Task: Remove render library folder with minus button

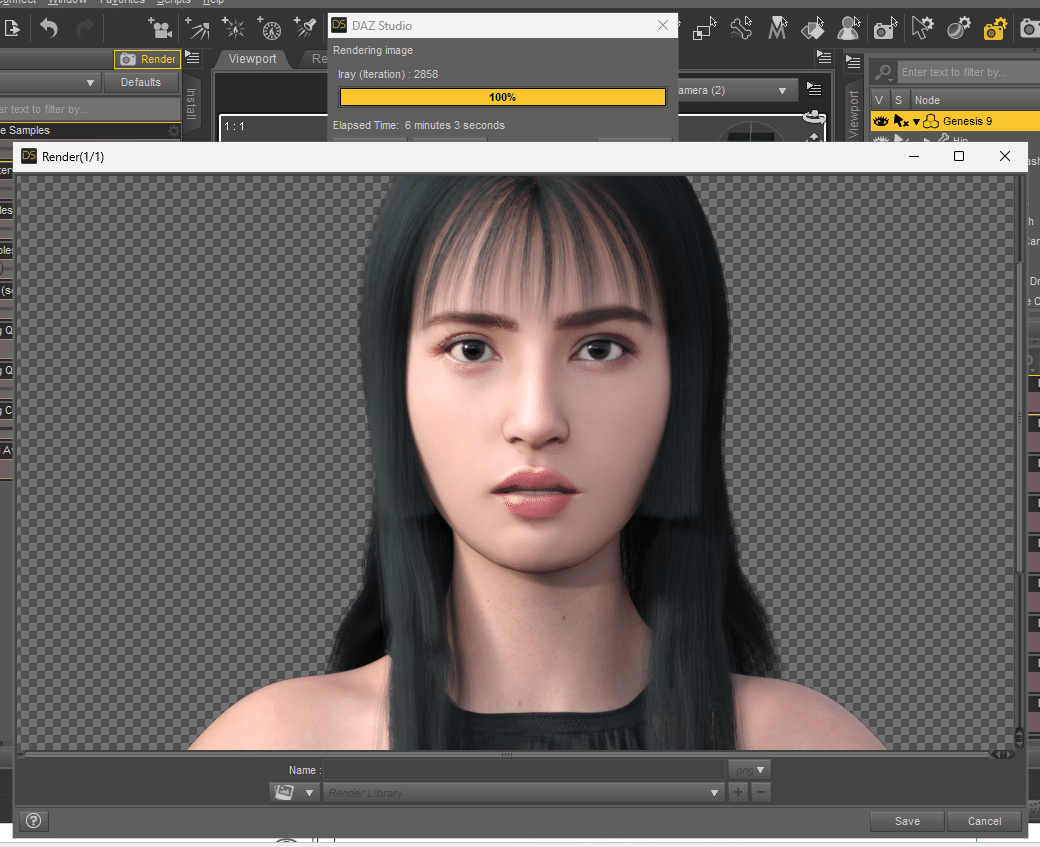Action: (761, 792)
